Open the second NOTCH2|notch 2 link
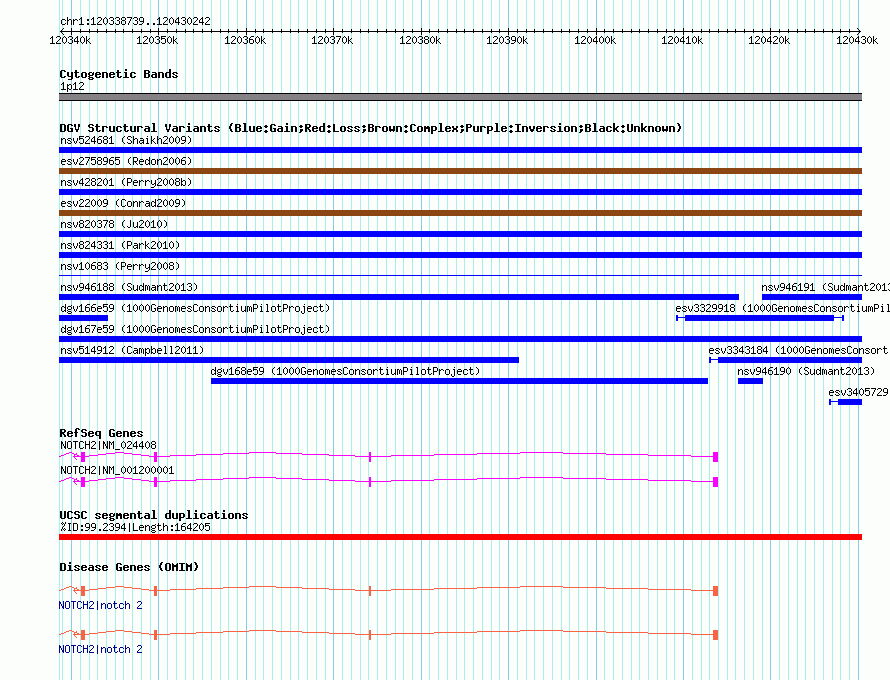Image resolution: width=890 pixels, height=680 pixels. [x=100, y=649]
